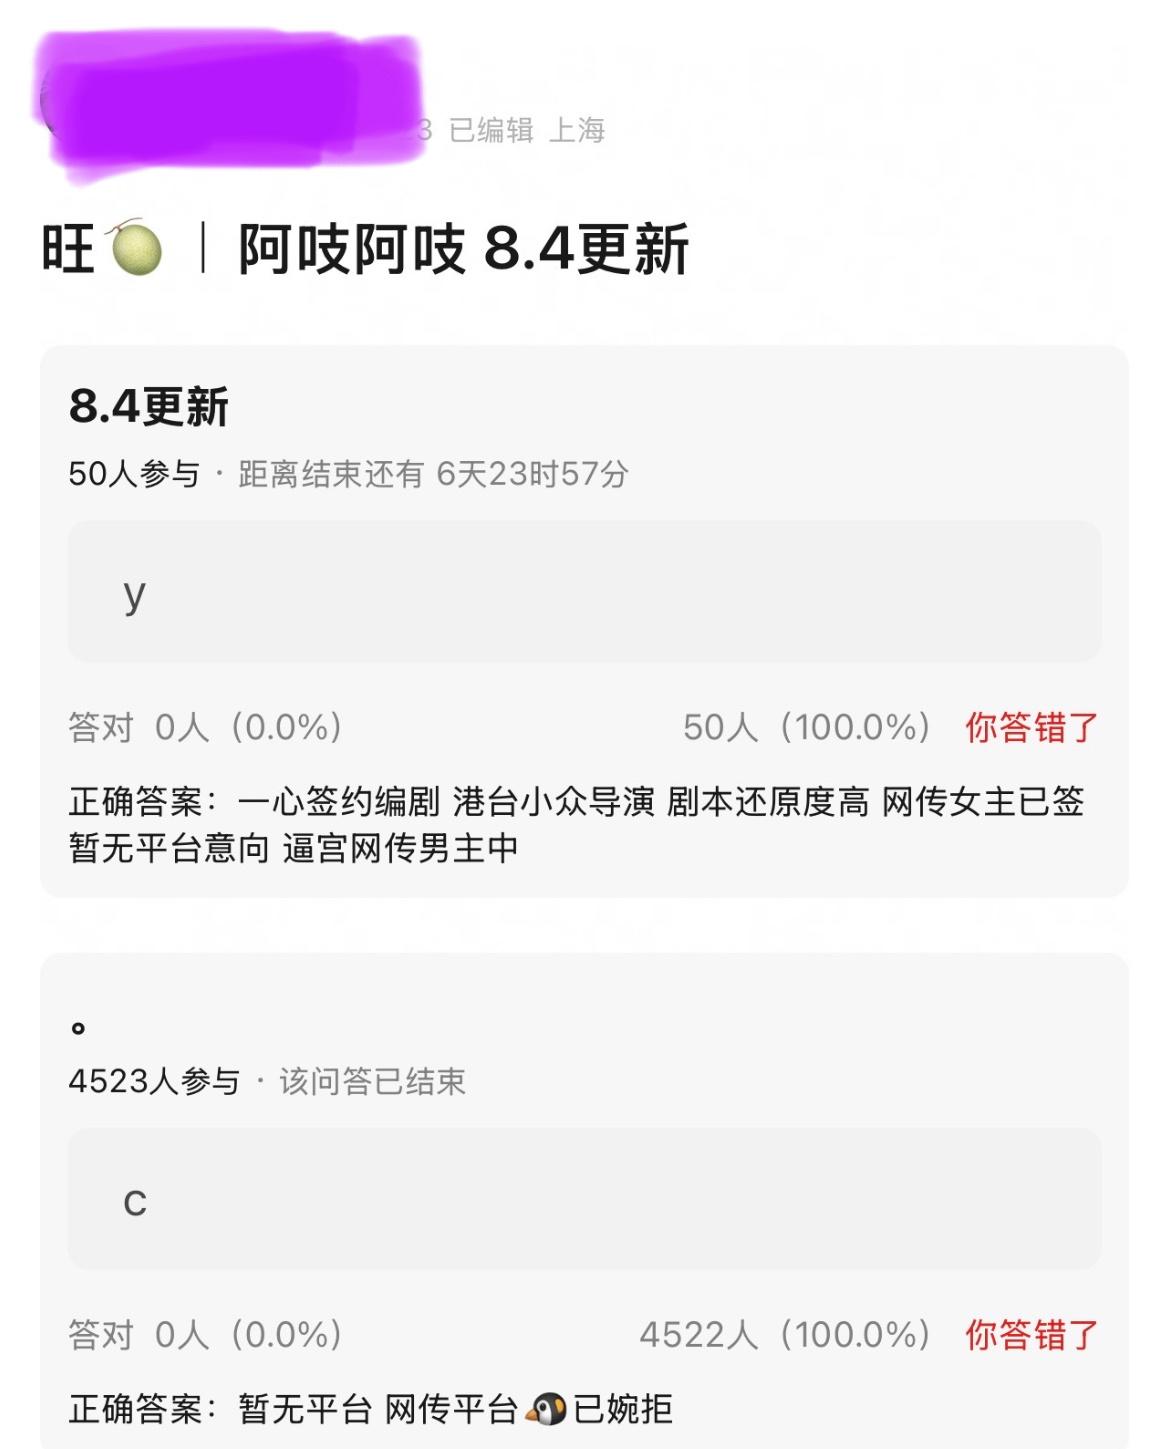The height and width of the screenshot is (1449, 1170).
Task: Tap '4522人 (100.0%)' wrong-answer stat
Action: click(786, 1335)
